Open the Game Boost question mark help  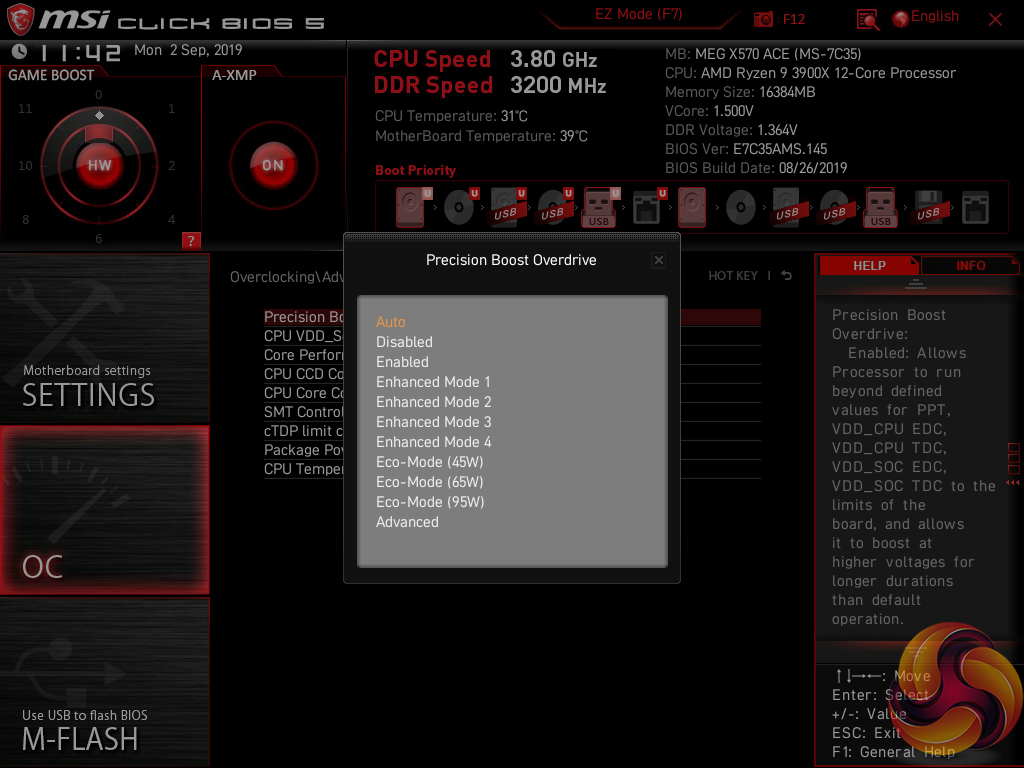(191, 240)
